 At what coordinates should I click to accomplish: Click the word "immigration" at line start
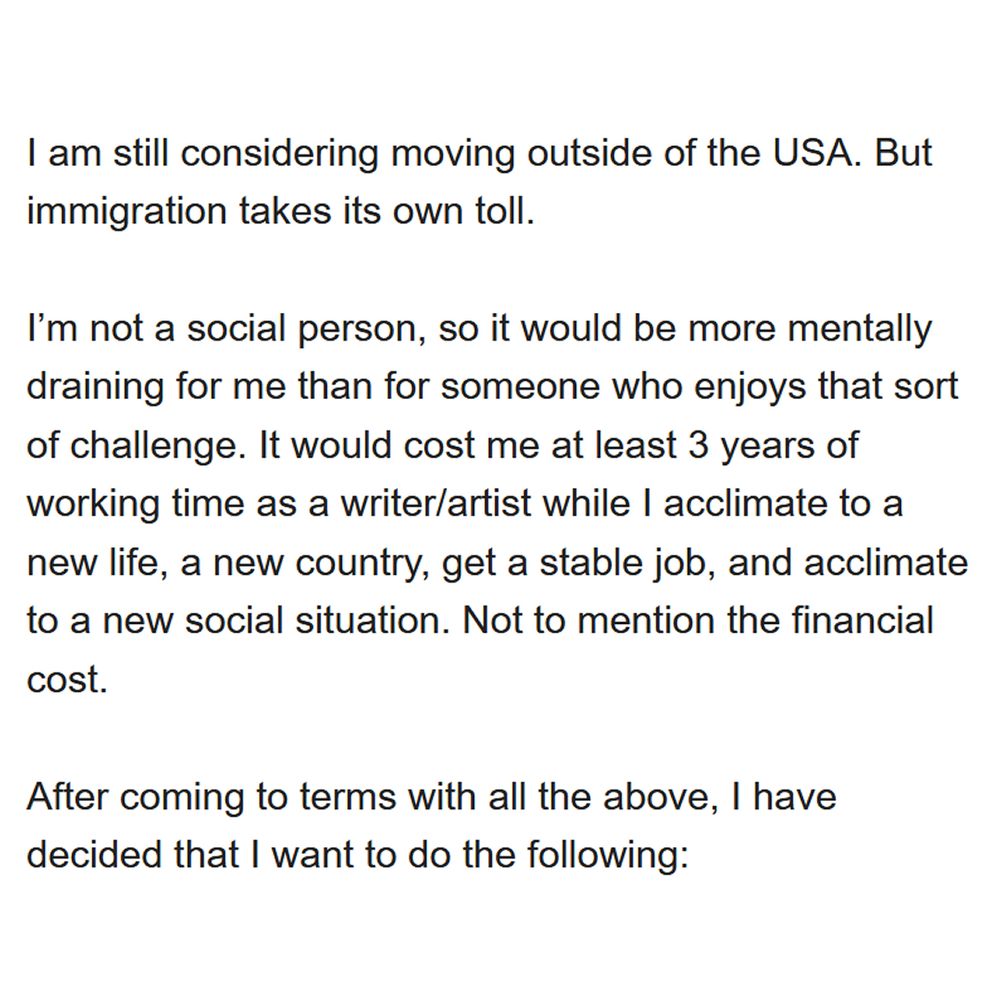coord(127,213)
